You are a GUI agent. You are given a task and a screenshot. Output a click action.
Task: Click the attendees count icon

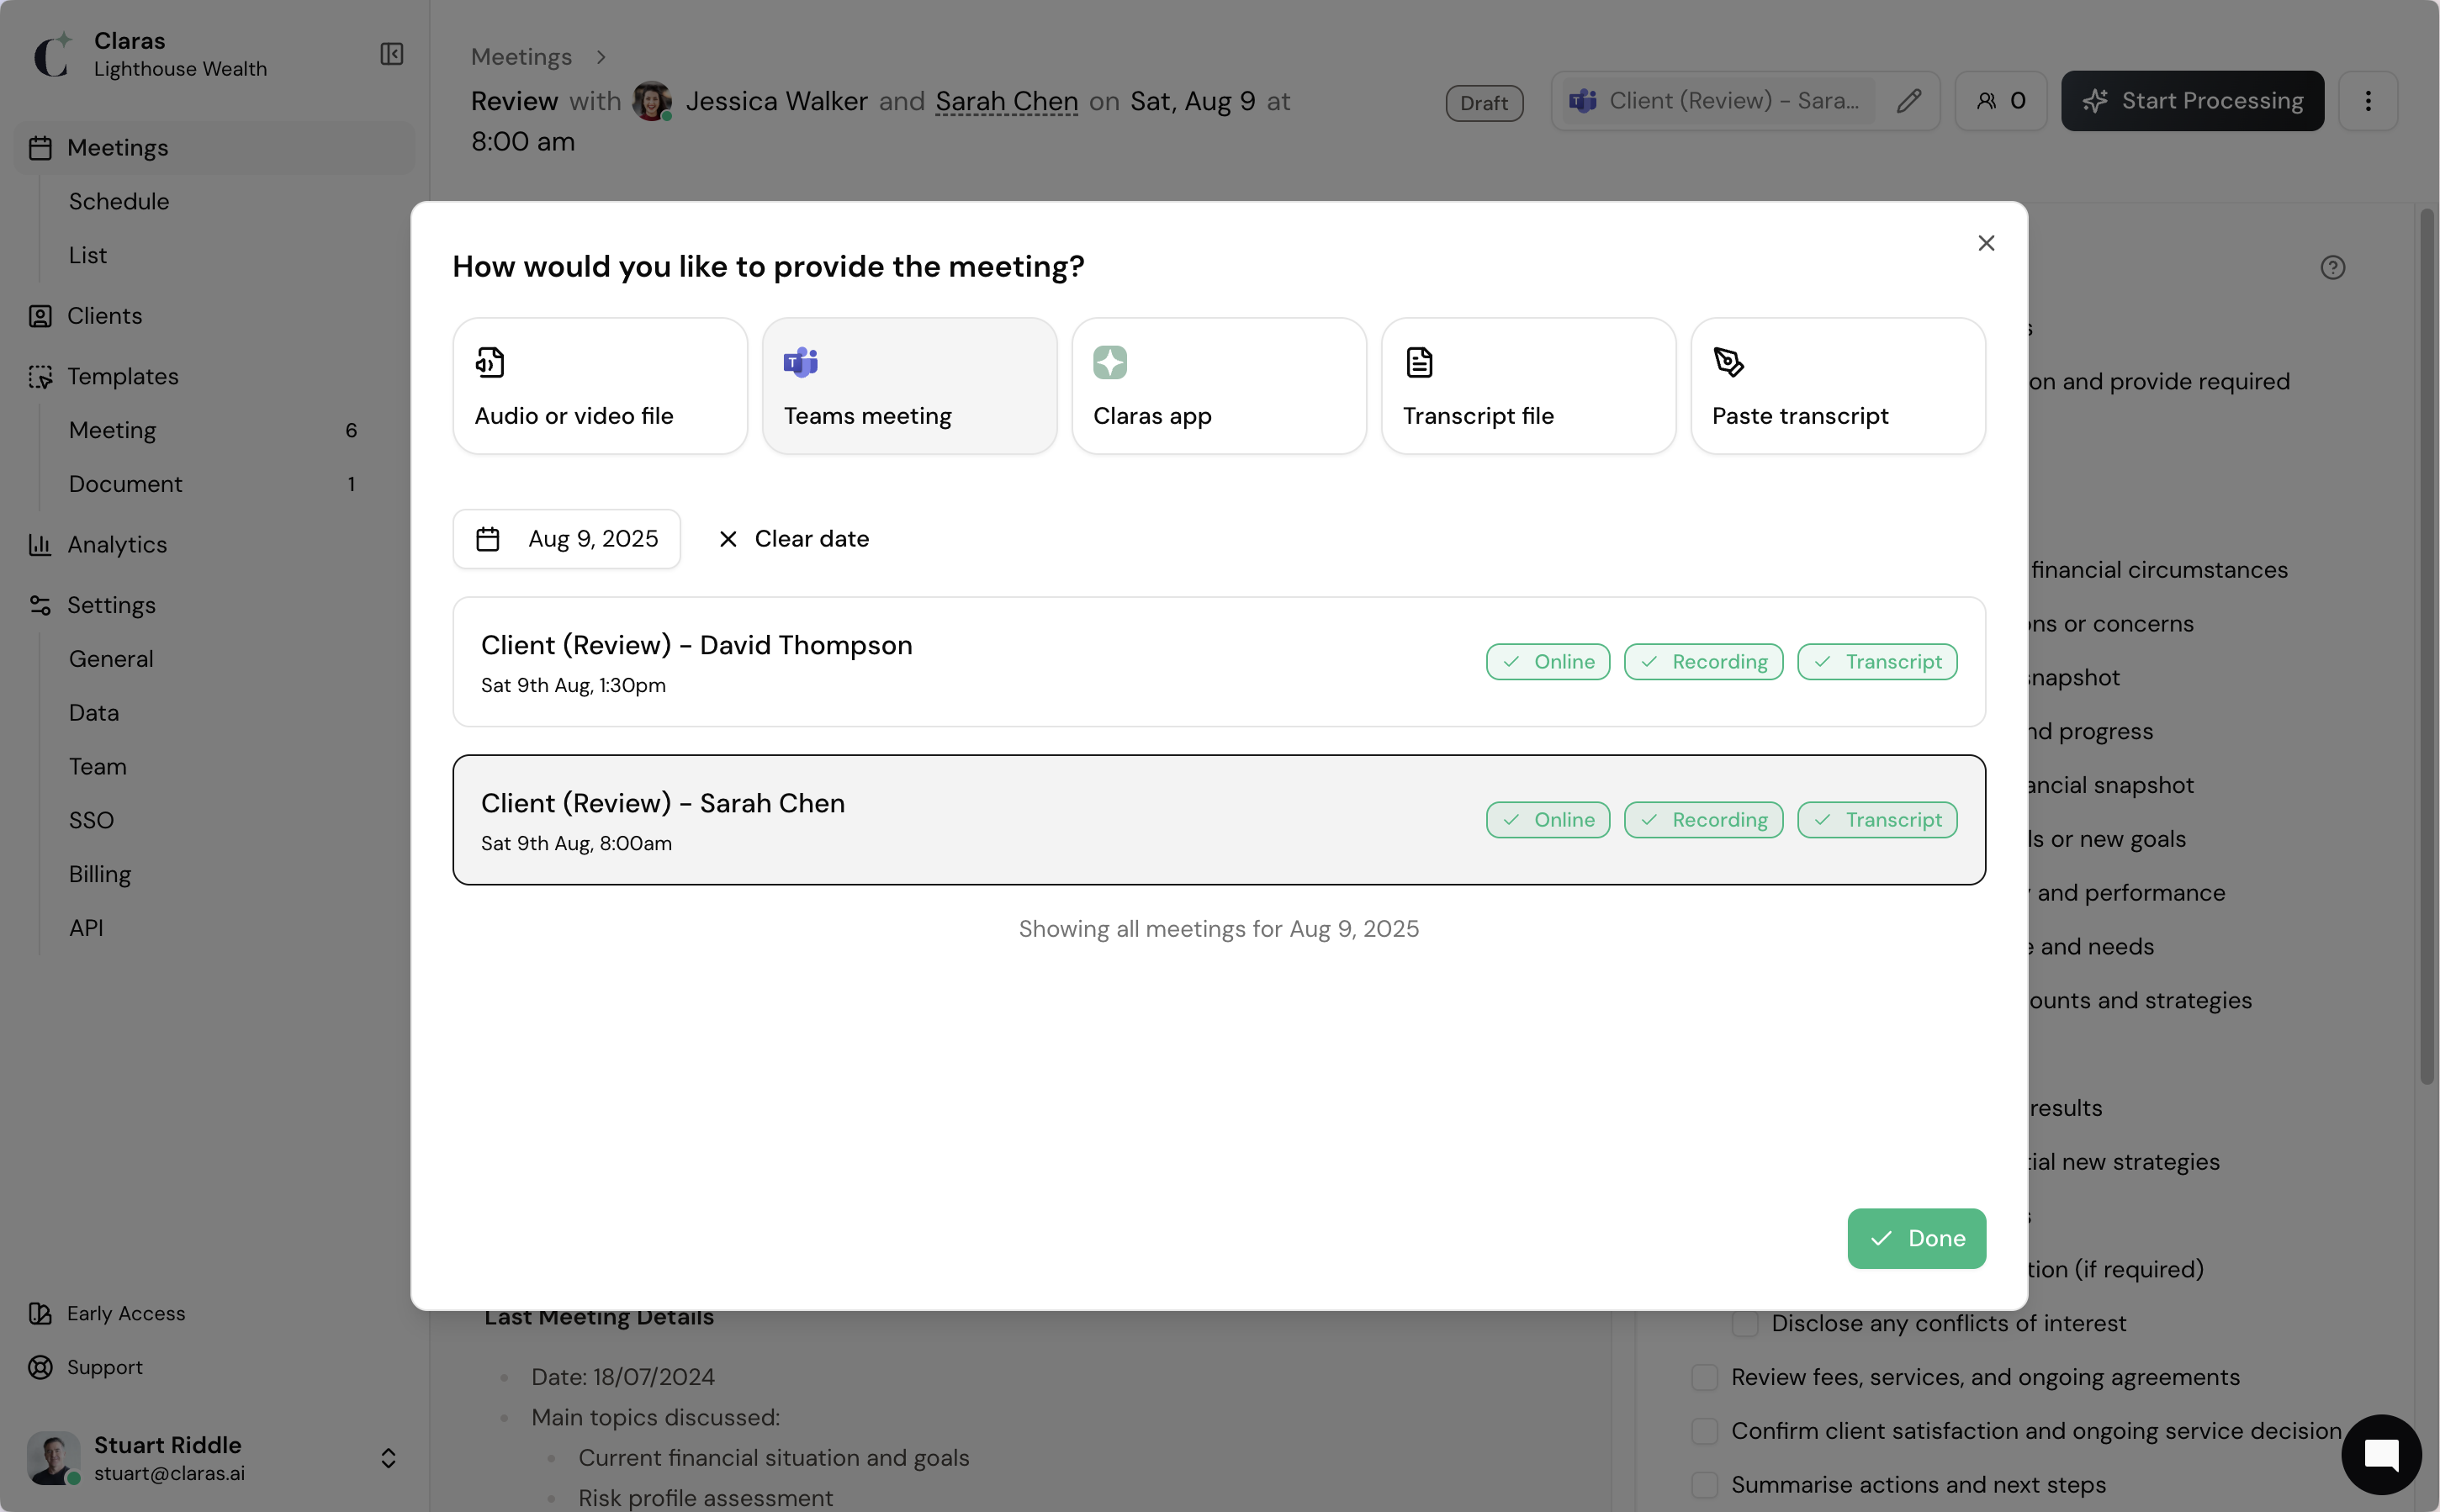(2000, 101)
